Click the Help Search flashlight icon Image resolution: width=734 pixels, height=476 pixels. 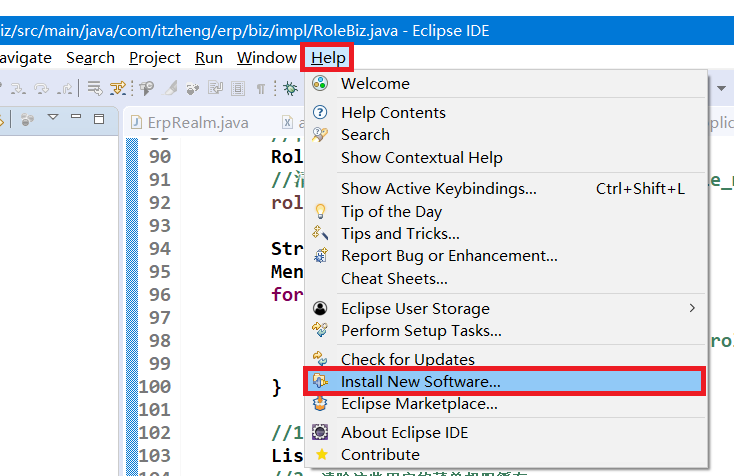point(320,134)
